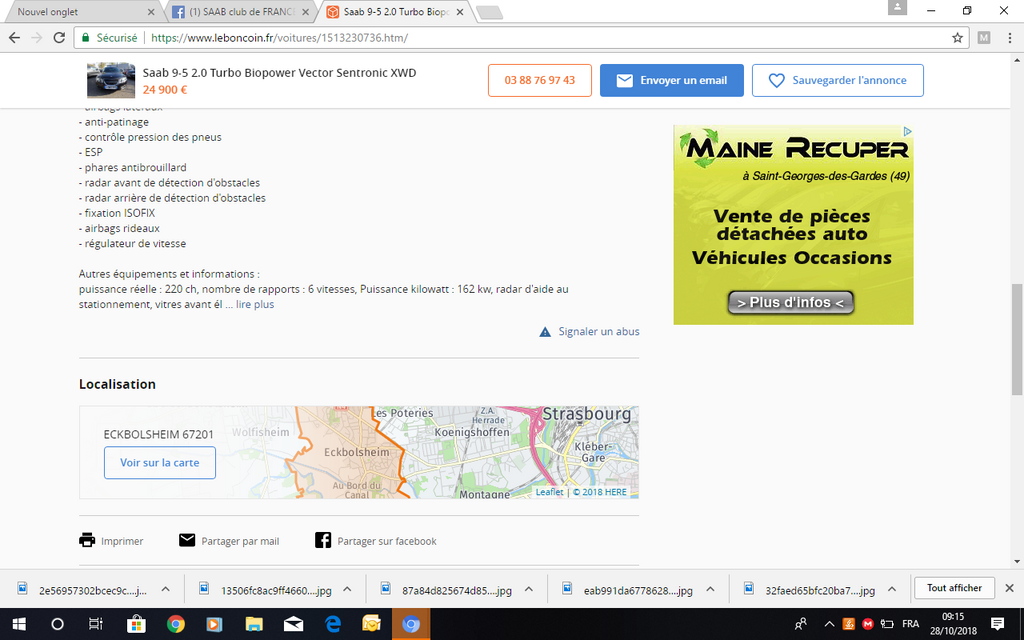The height and width of the screenshot is (640, 1024).
Task: Open the M extension icon in toolbar
Action: tap(984, 38)
